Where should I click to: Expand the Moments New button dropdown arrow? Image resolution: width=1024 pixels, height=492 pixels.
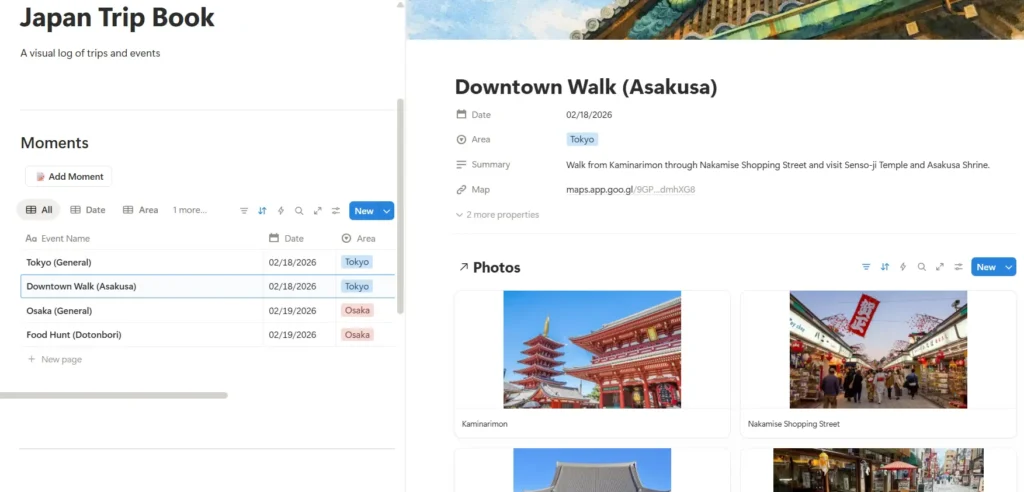(386, 211)
